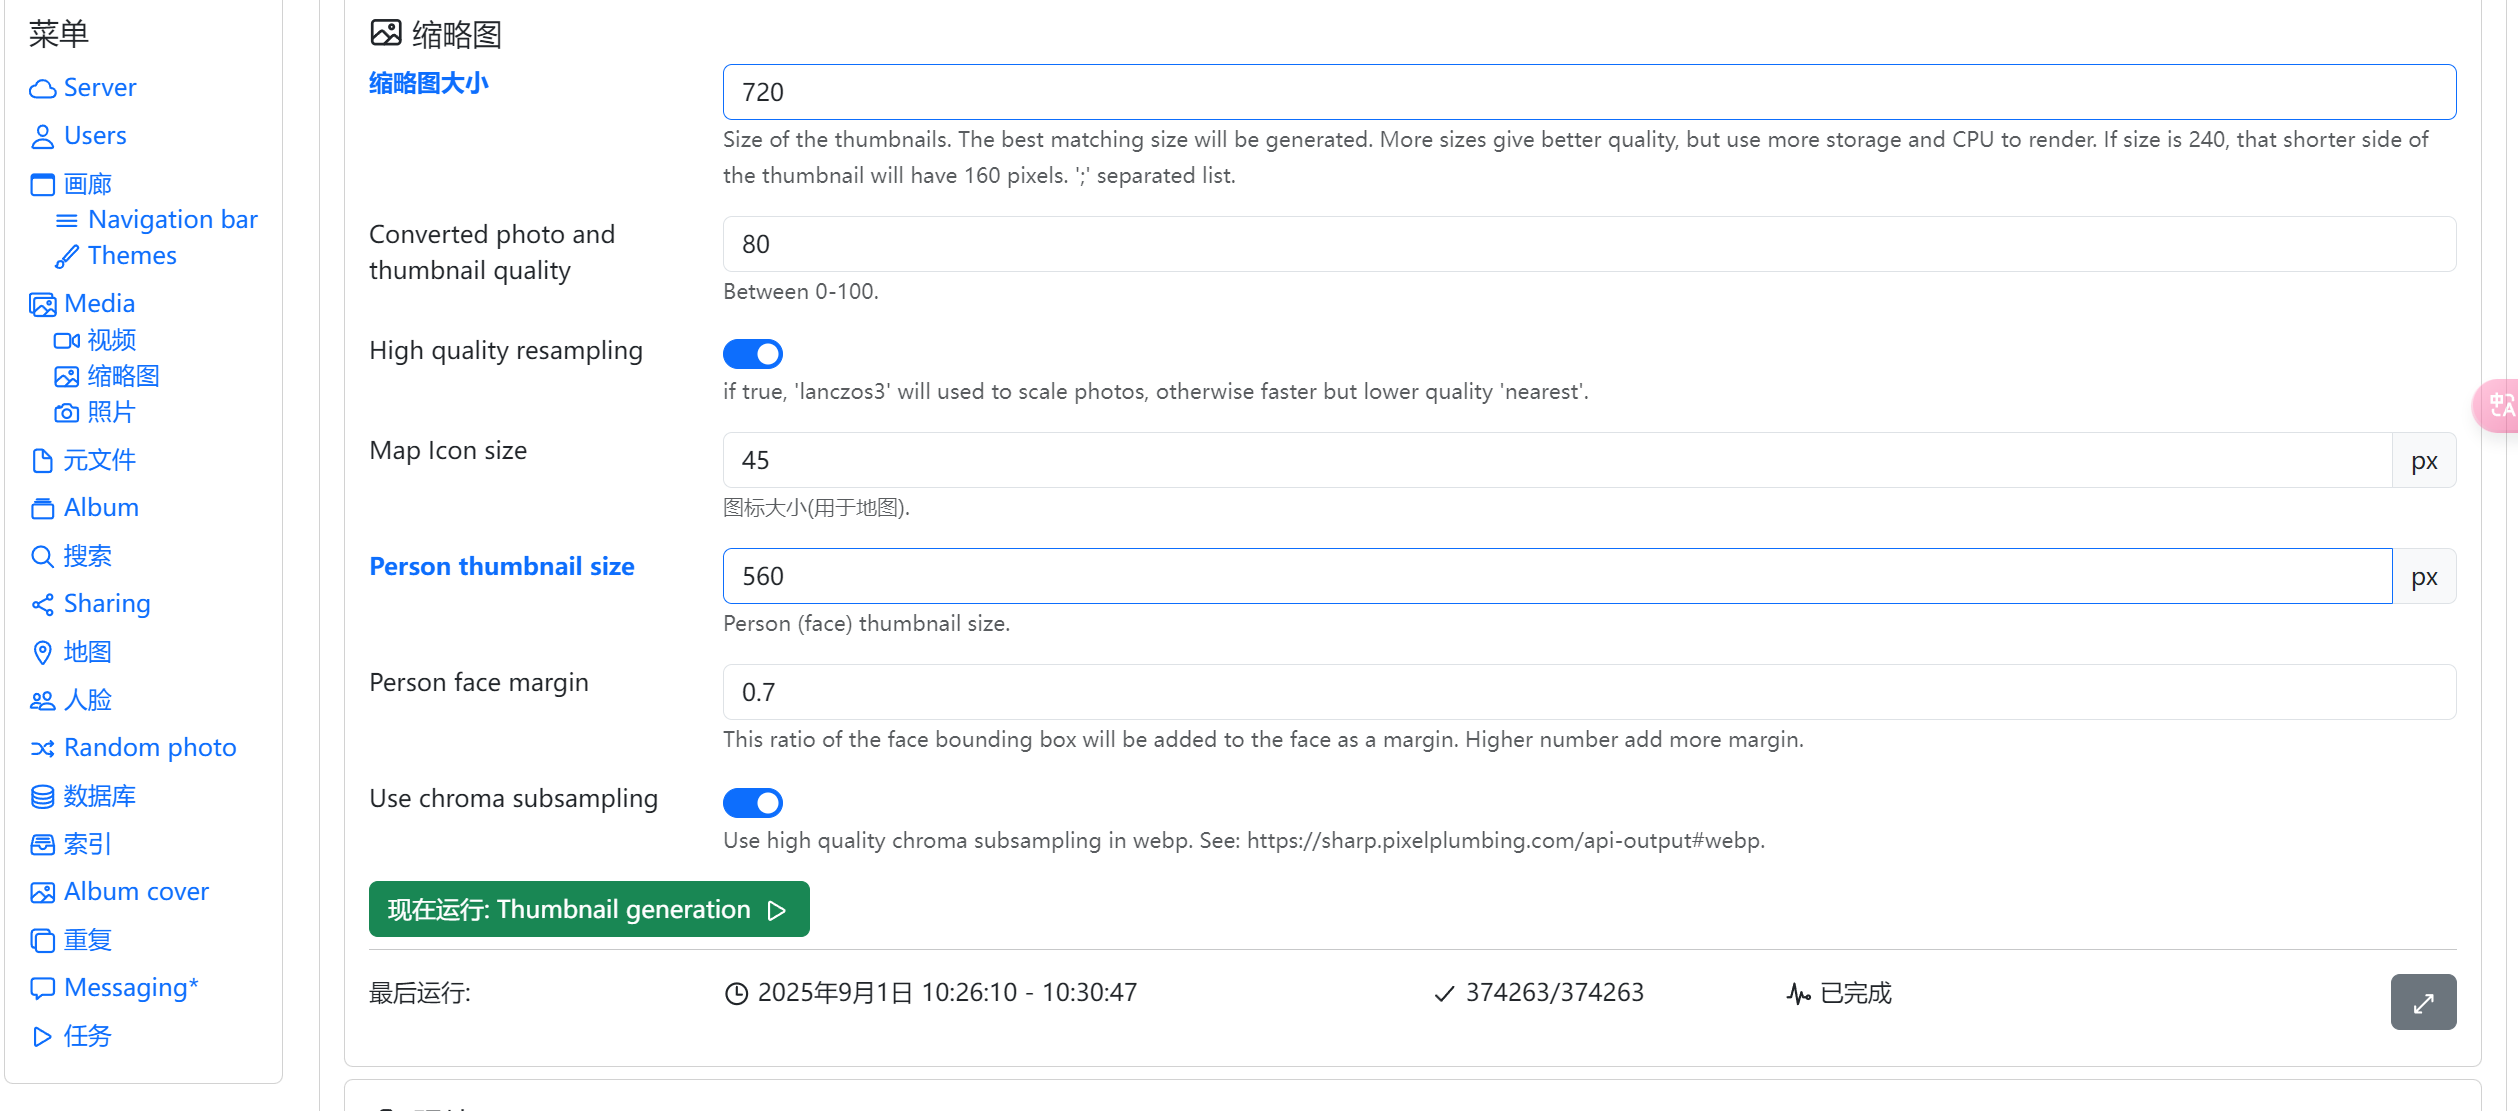
Task: Turn off Use chroma subsampling switch
Action: point(752,803)
